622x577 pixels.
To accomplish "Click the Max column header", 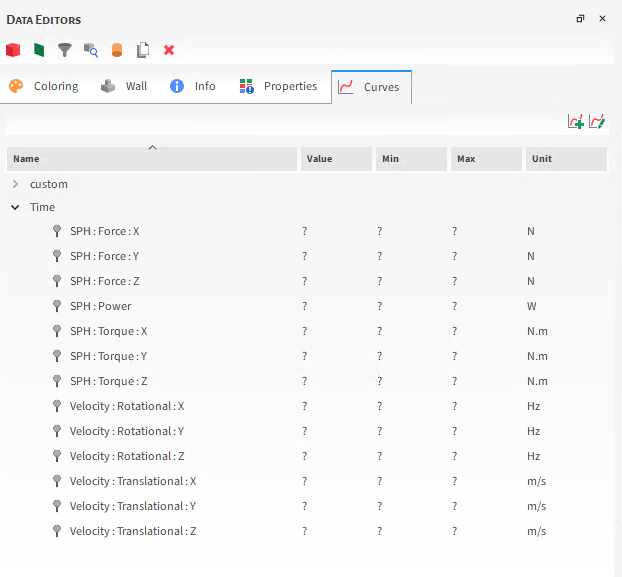I will 486,159.
